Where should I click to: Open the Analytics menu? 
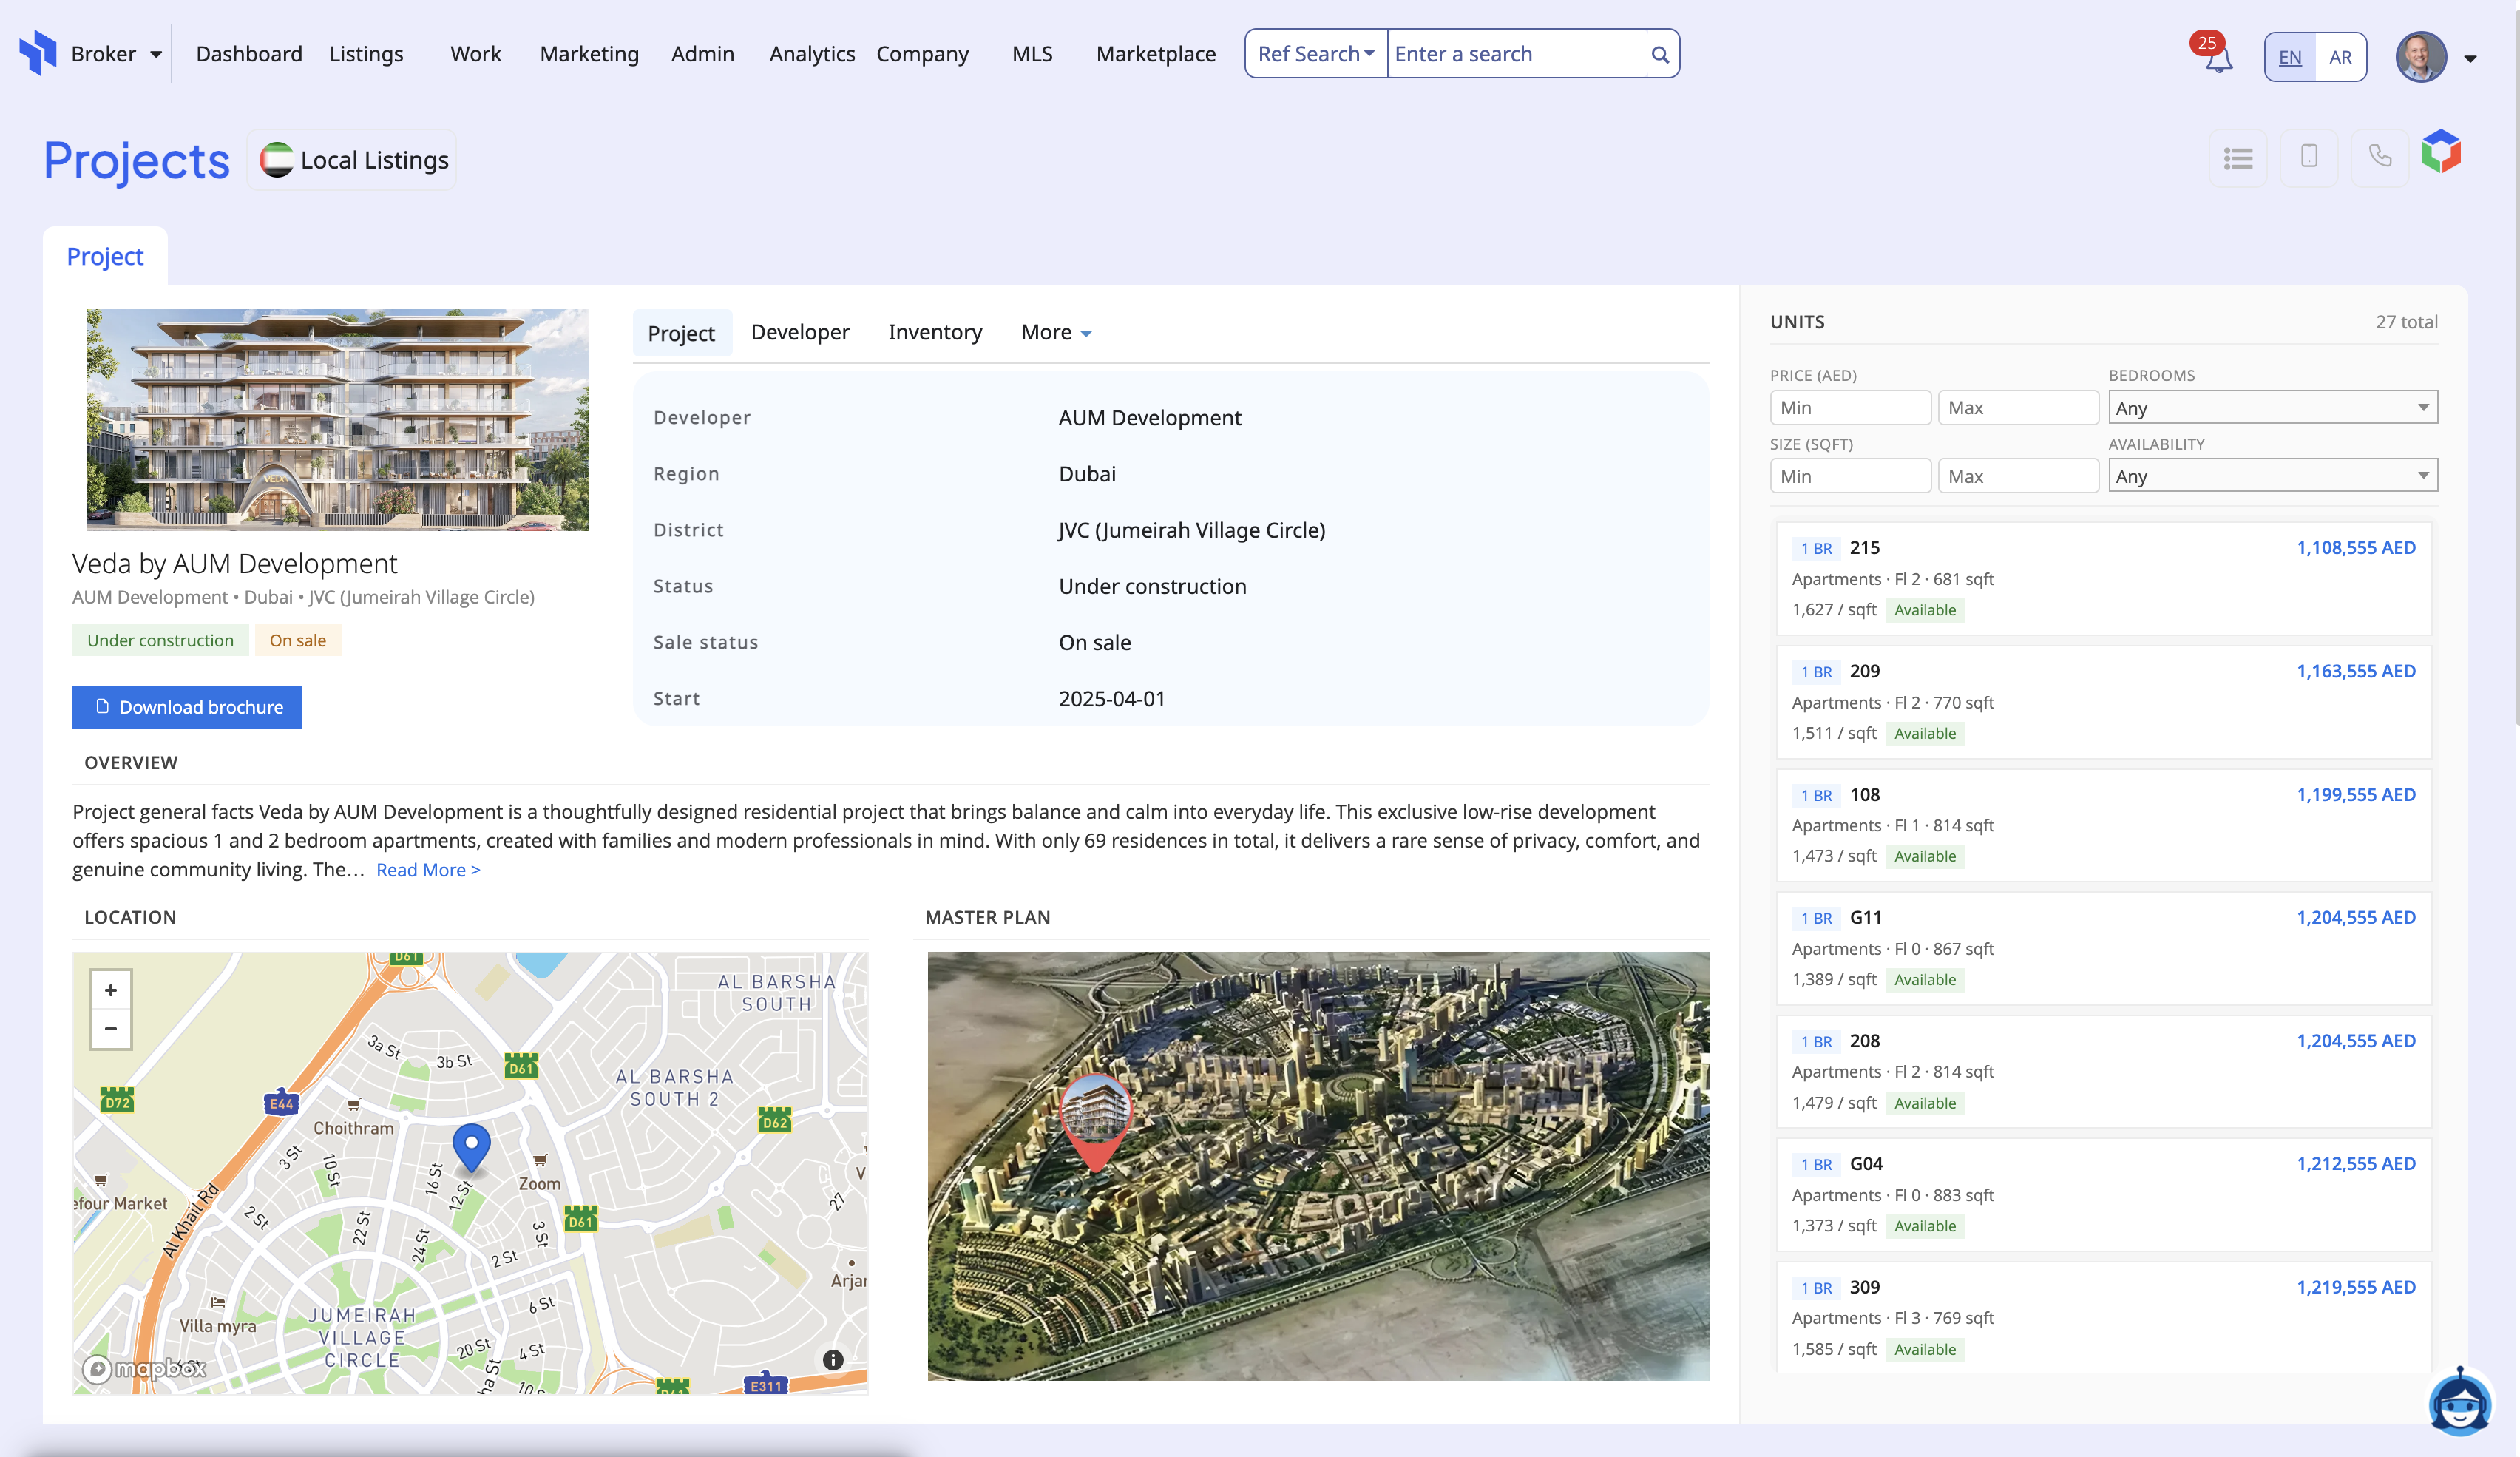(812, 54)
